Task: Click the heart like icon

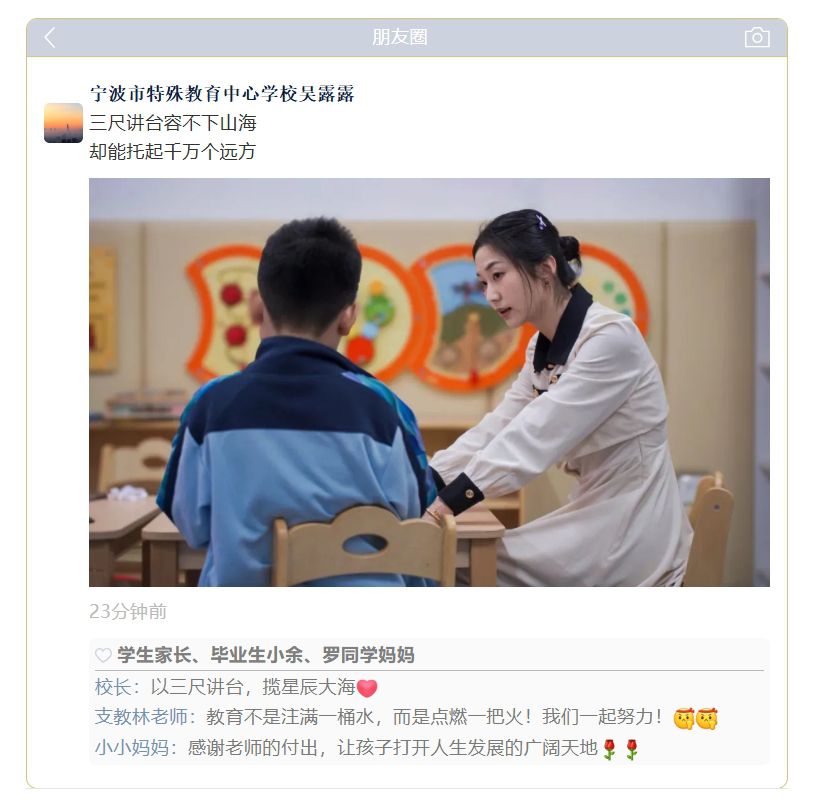Action: point(103,655)
